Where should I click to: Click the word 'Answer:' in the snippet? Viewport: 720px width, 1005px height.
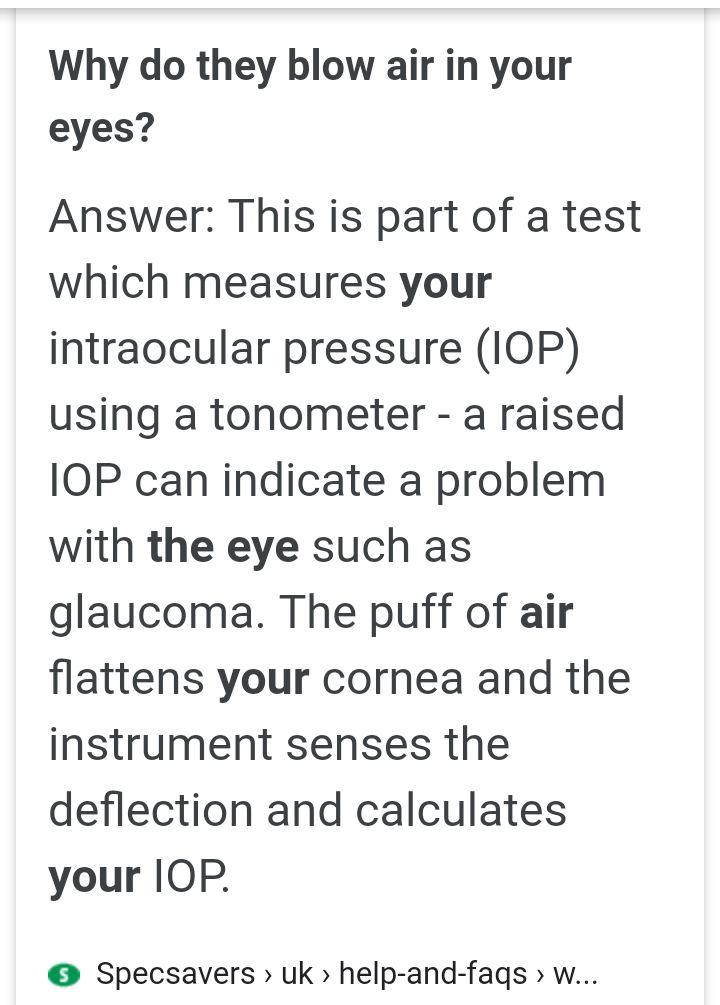tap(131, 216)
